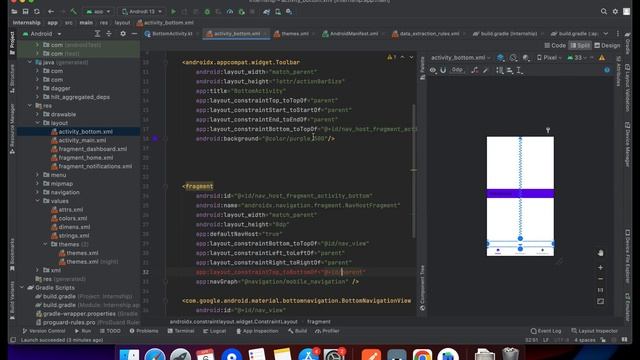Open the Logcat tool window
This screenshot has height=360, width=640.
[214, 331]
